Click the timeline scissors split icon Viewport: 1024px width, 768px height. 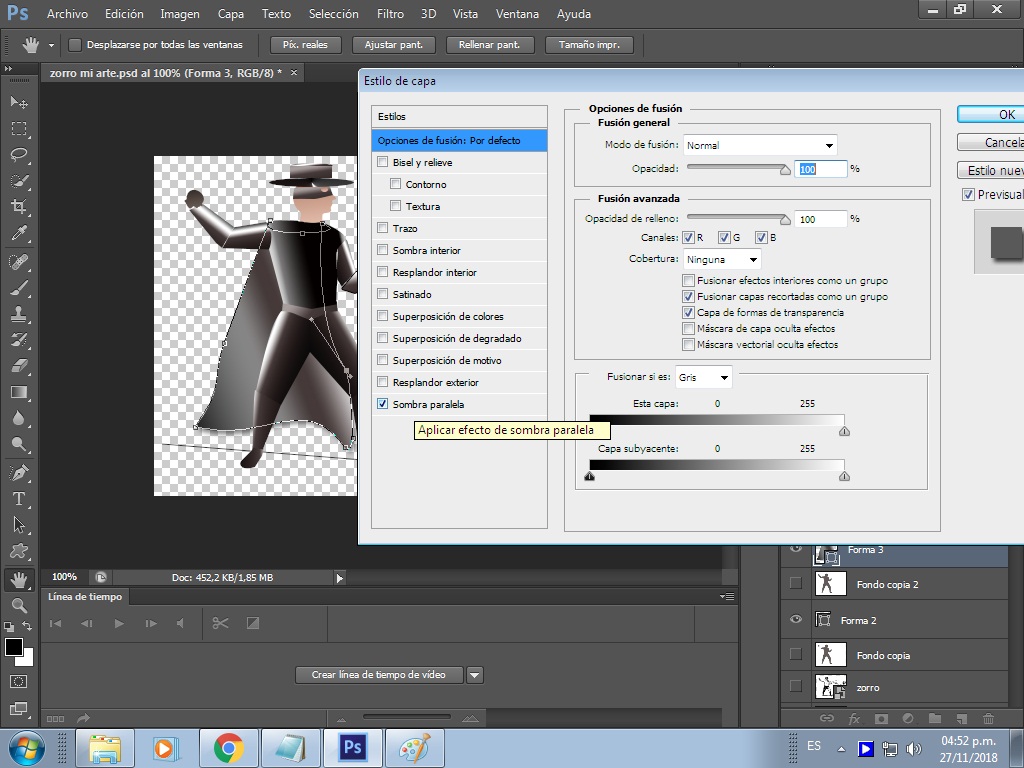tap(220, 623)
